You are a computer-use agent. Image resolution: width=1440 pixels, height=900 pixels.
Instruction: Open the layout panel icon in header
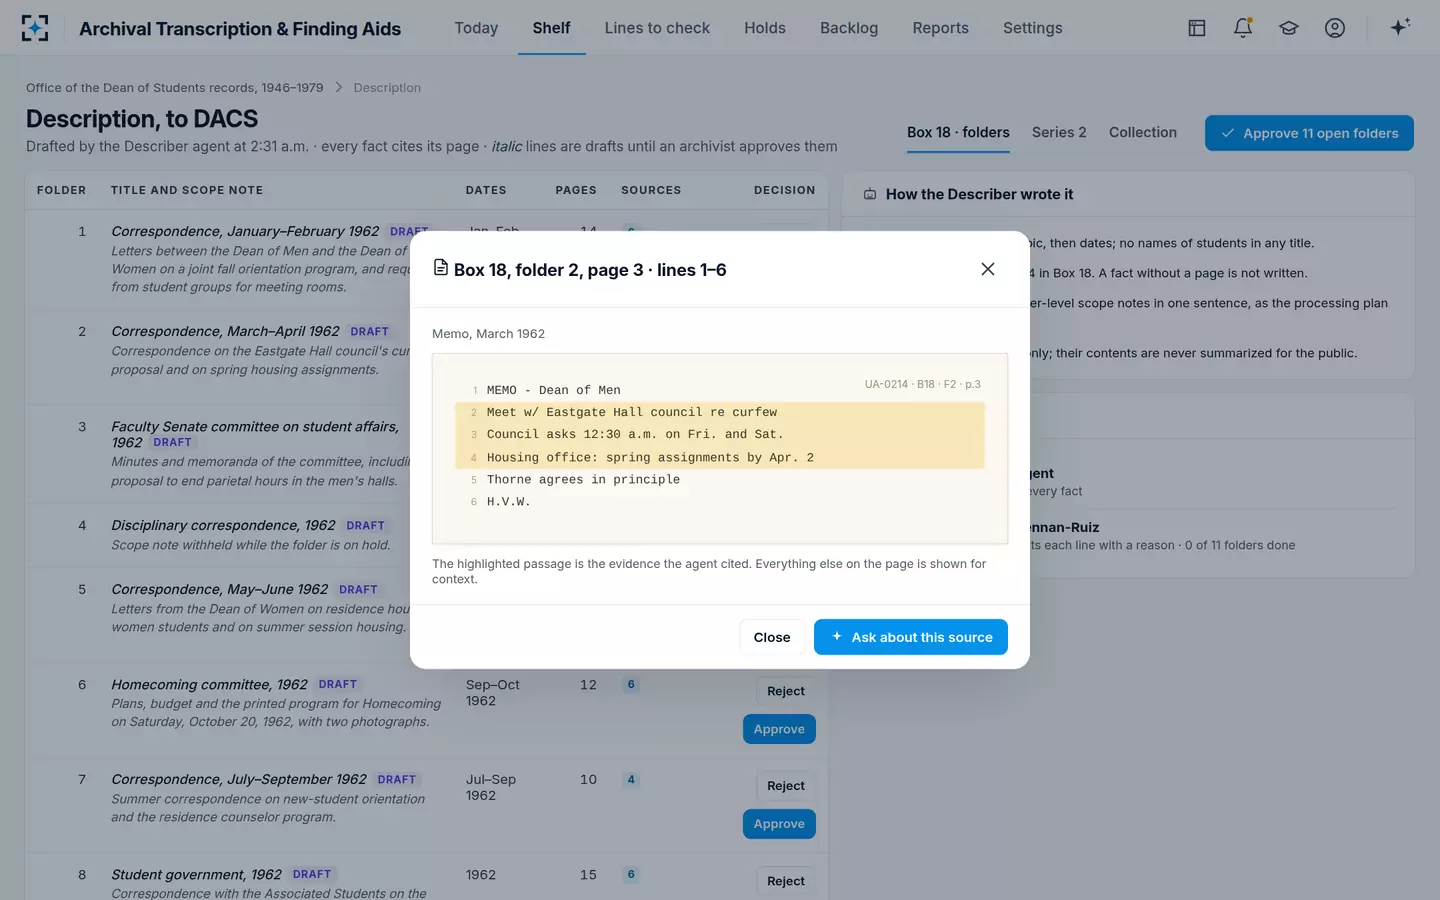tap(1197, 28)
